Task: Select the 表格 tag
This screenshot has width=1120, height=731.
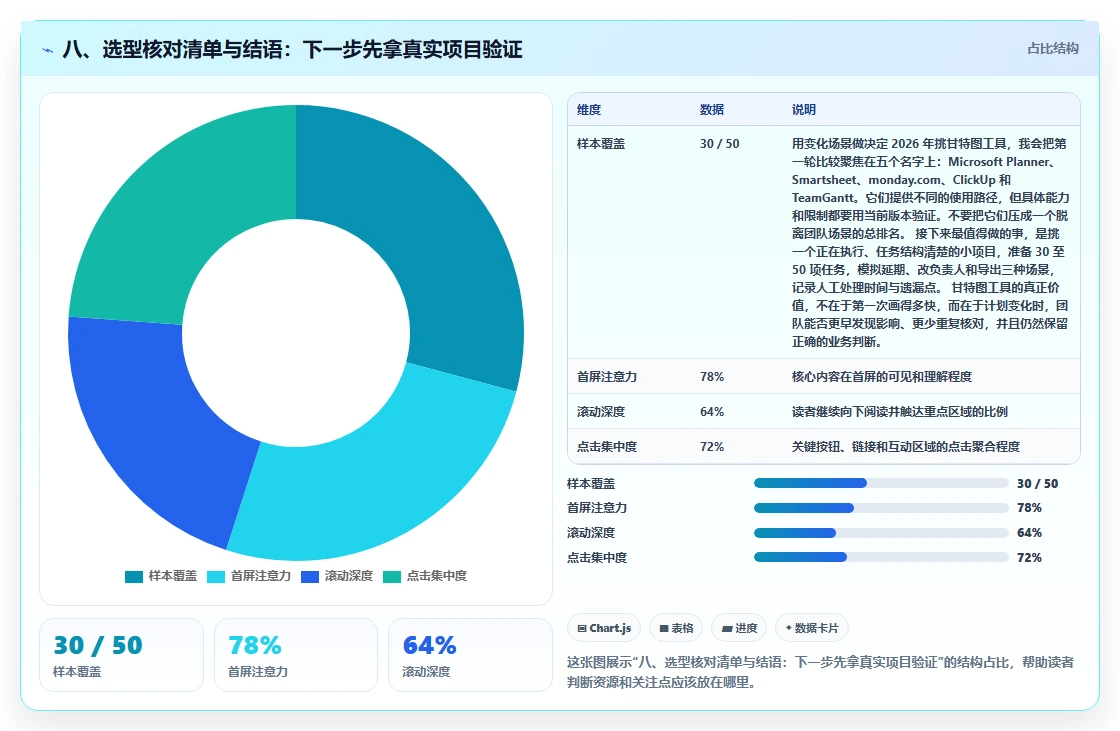Action: [x=676, y=628]
